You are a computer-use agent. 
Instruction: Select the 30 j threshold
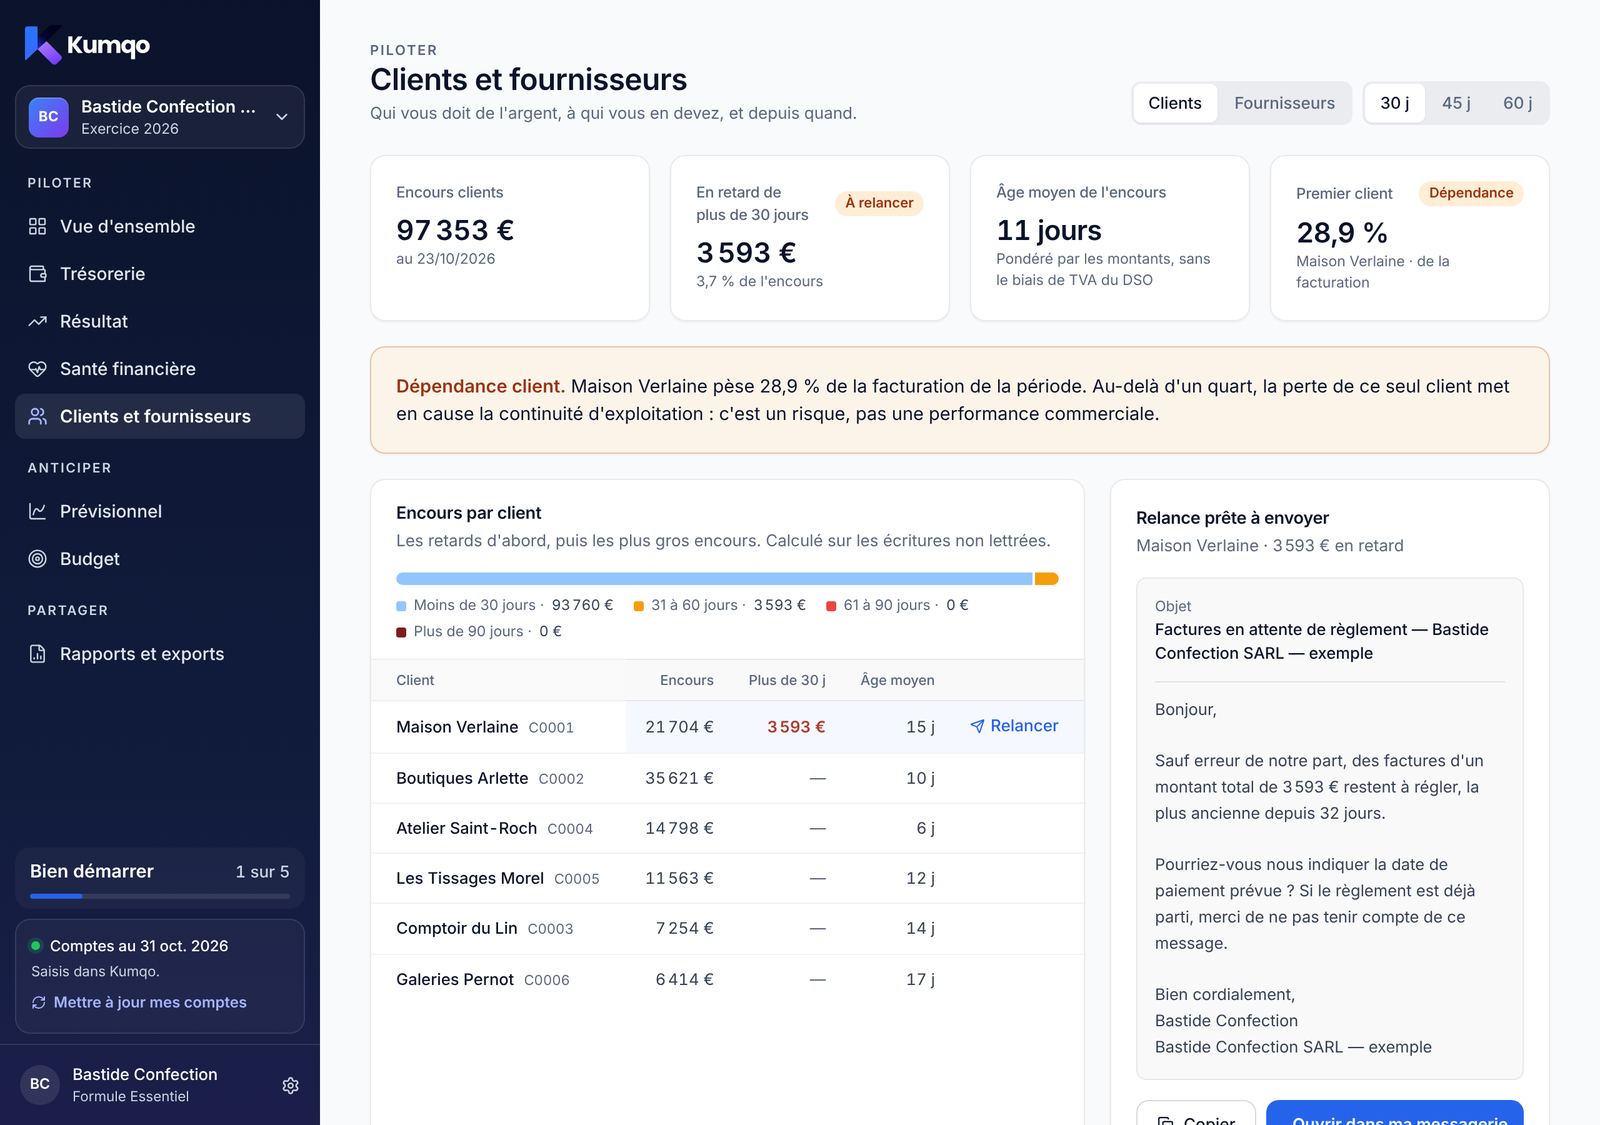point(1395,103)
